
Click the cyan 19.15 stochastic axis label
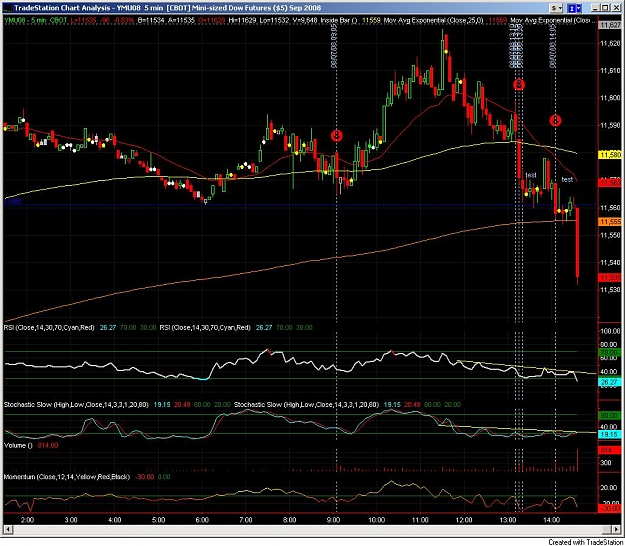pyautogui.click(x=610, y=434)
